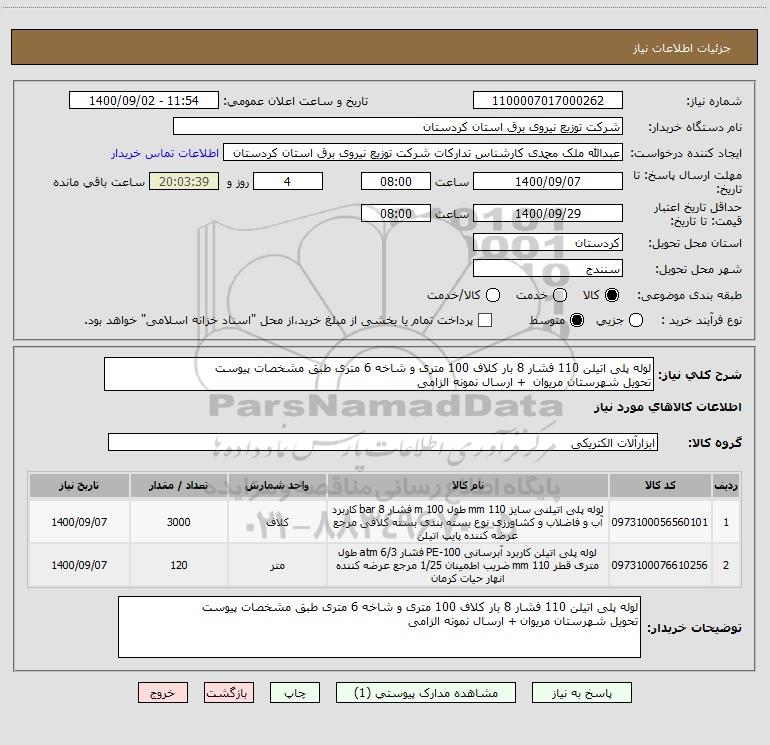Viewport: 770px width, 745px height.
Task: Click the response deadline hour 08:00 field
Action: tap(396, 181)
